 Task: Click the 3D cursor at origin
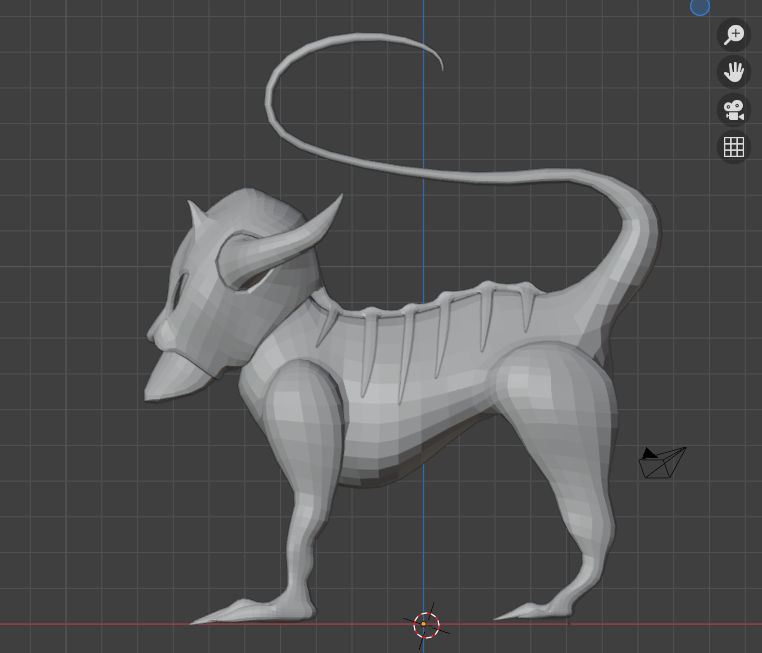pos(426,625)
